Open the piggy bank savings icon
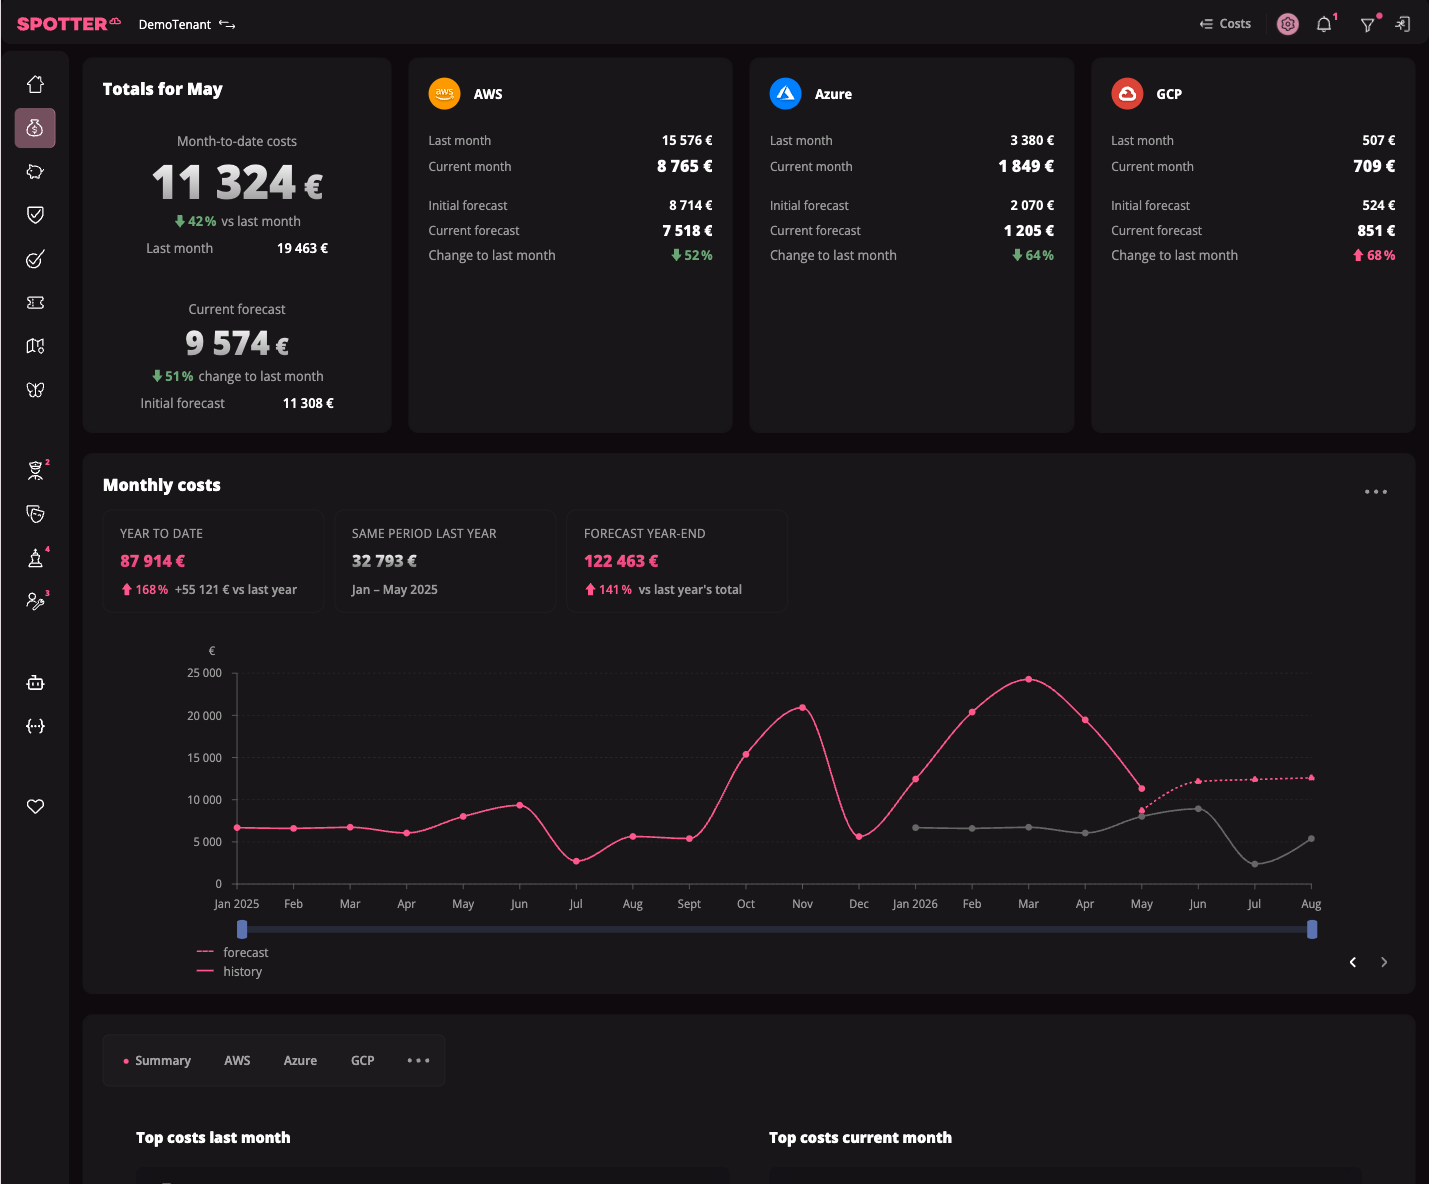Viewport: 1429px width, 1184px height. (x=35, y=172)
